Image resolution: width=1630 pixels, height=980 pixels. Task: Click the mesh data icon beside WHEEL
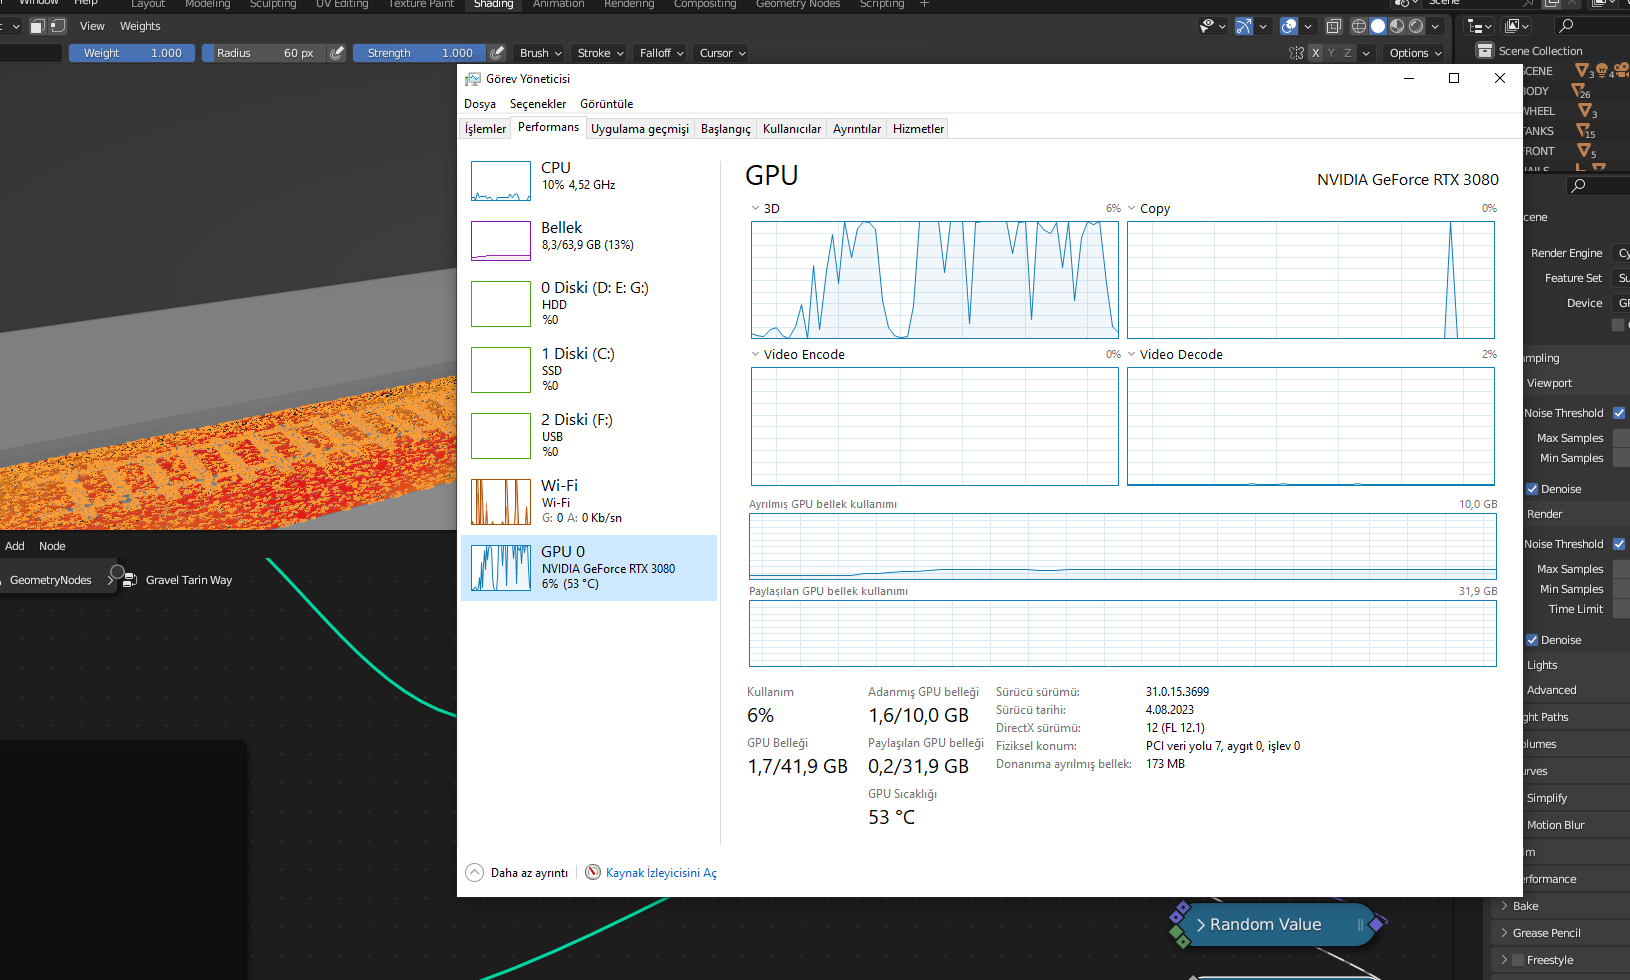1585,111
